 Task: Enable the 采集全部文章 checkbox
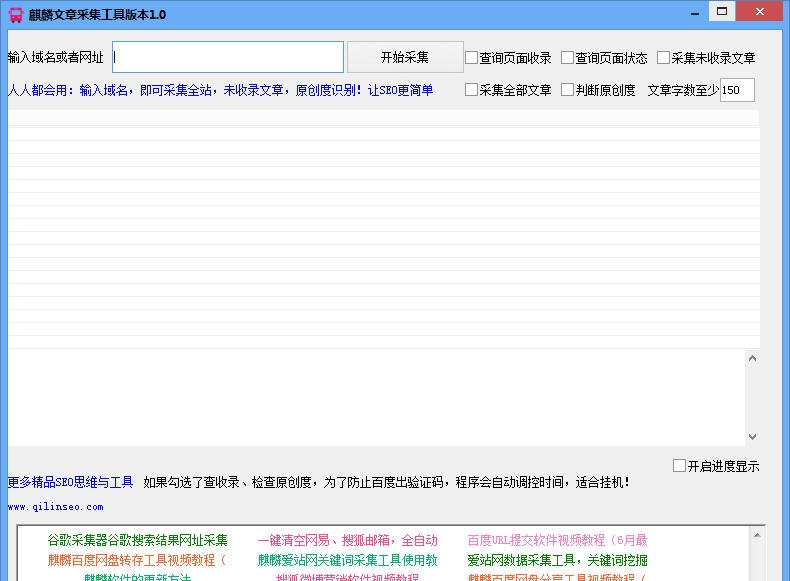[x=472, y=90]
